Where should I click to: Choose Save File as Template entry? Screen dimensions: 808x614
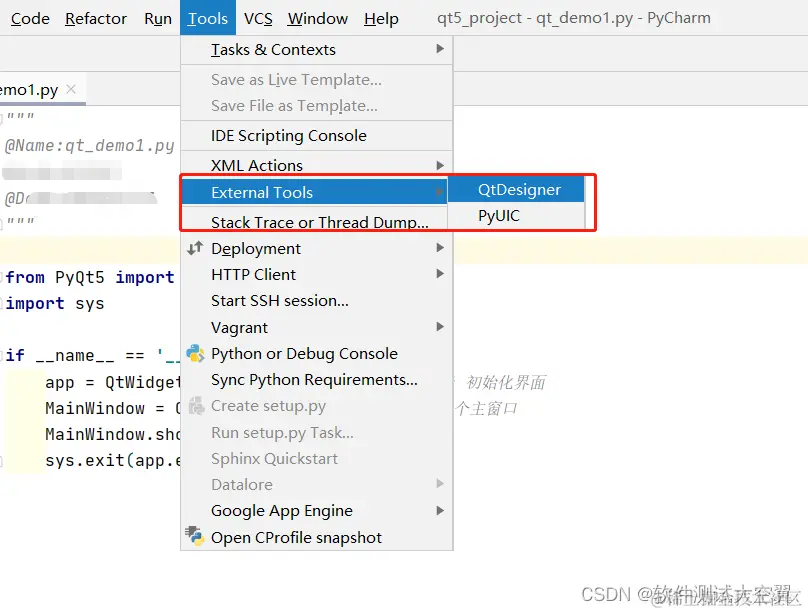pyautogui.click(x=316, y=106)
